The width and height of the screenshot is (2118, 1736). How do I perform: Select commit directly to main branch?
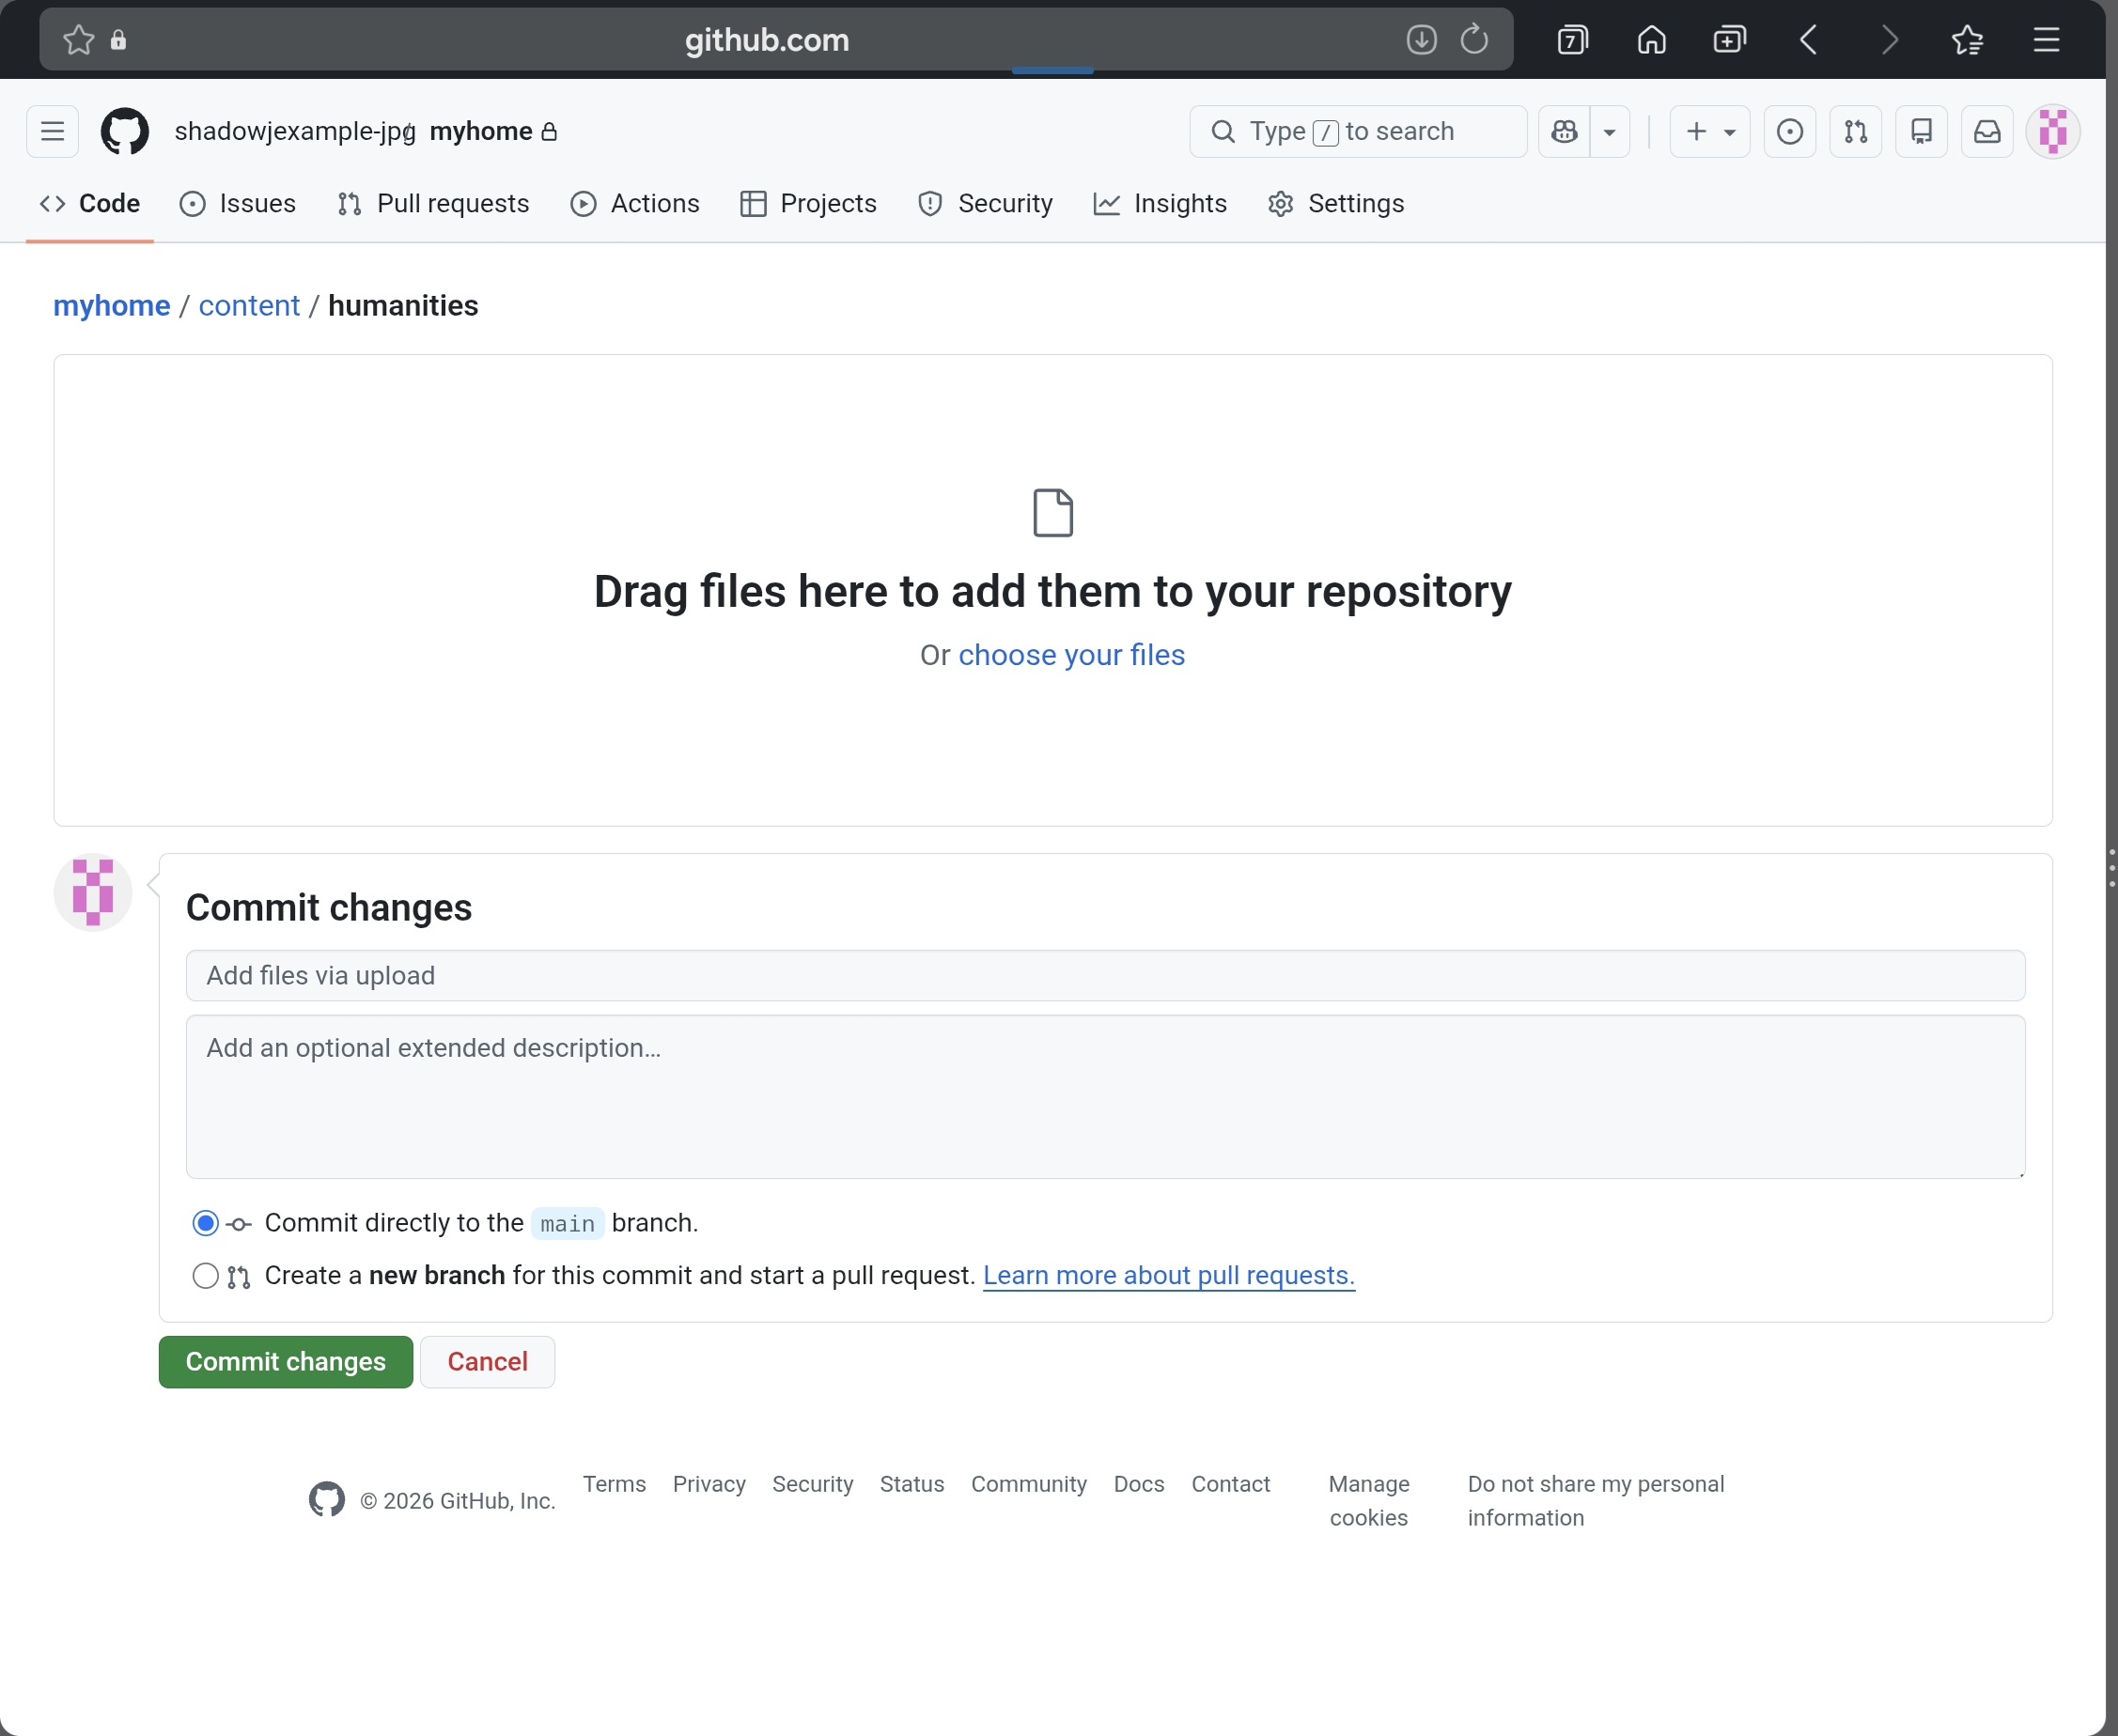click(x=205, y=1223)
